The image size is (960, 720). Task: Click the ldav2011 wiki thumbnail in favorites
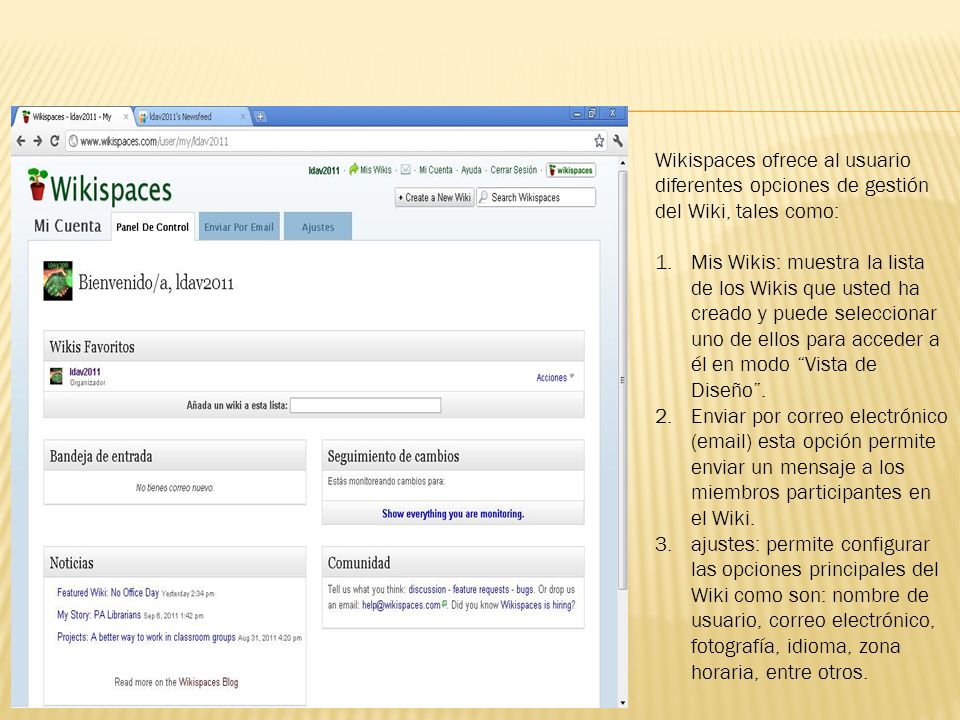56,376
